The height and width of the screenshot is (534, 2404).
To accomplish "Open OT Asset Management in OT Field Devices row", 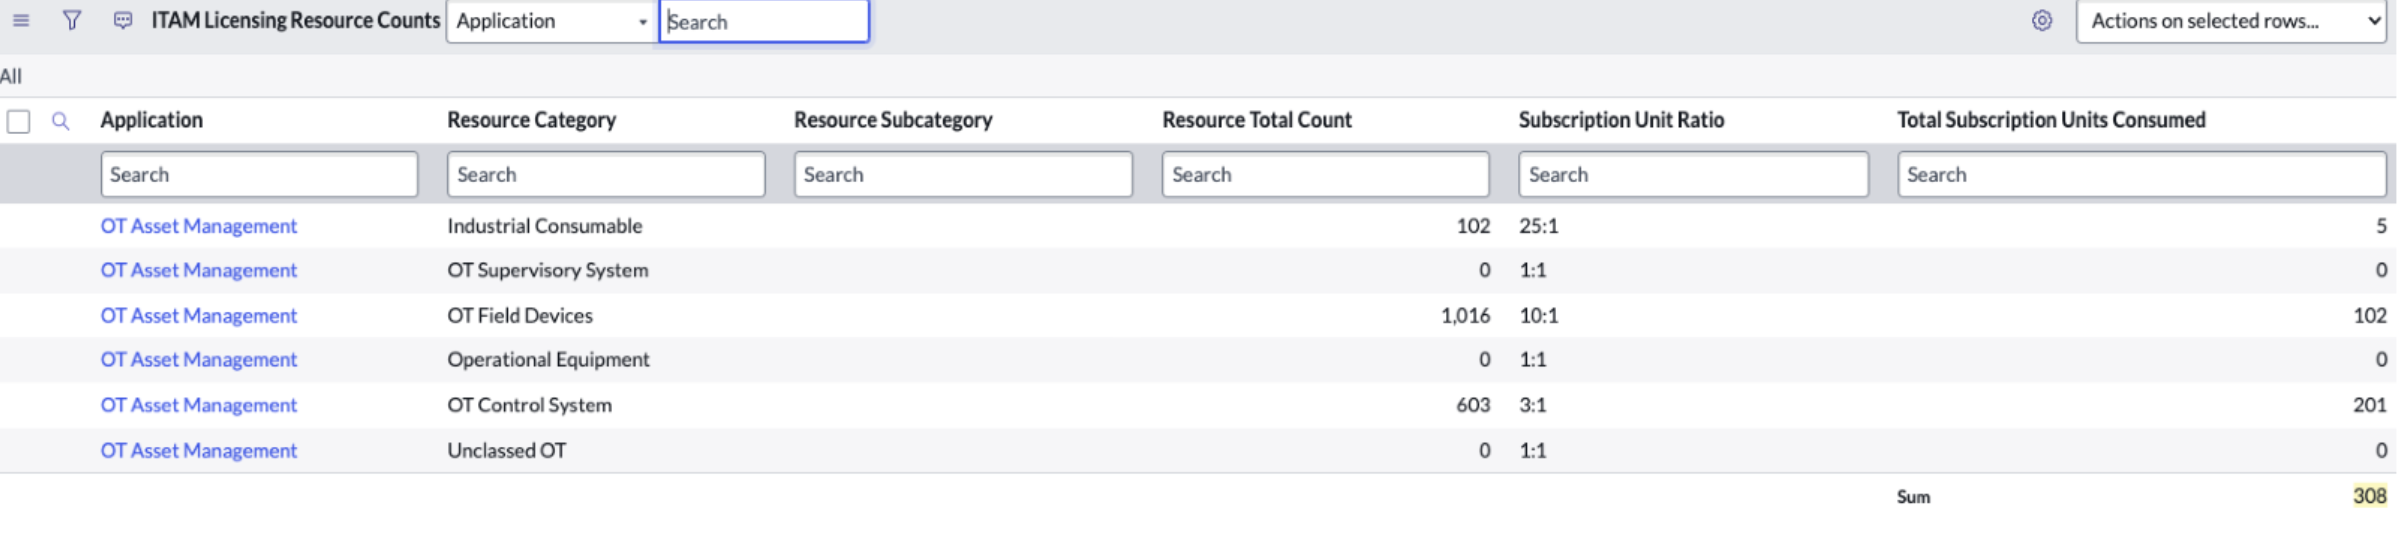I will pyautogui.click(x=199, y=315).
